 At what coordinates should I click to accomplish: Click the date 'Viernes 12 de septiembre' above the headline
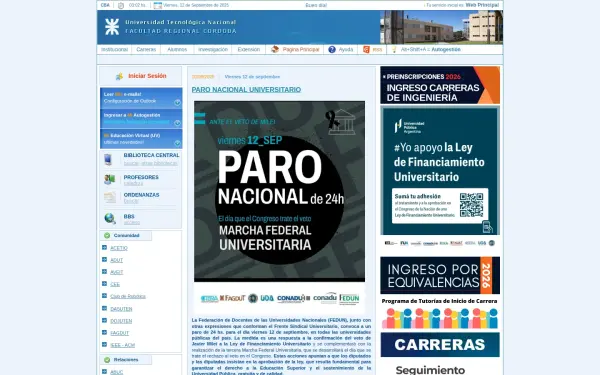252,77
